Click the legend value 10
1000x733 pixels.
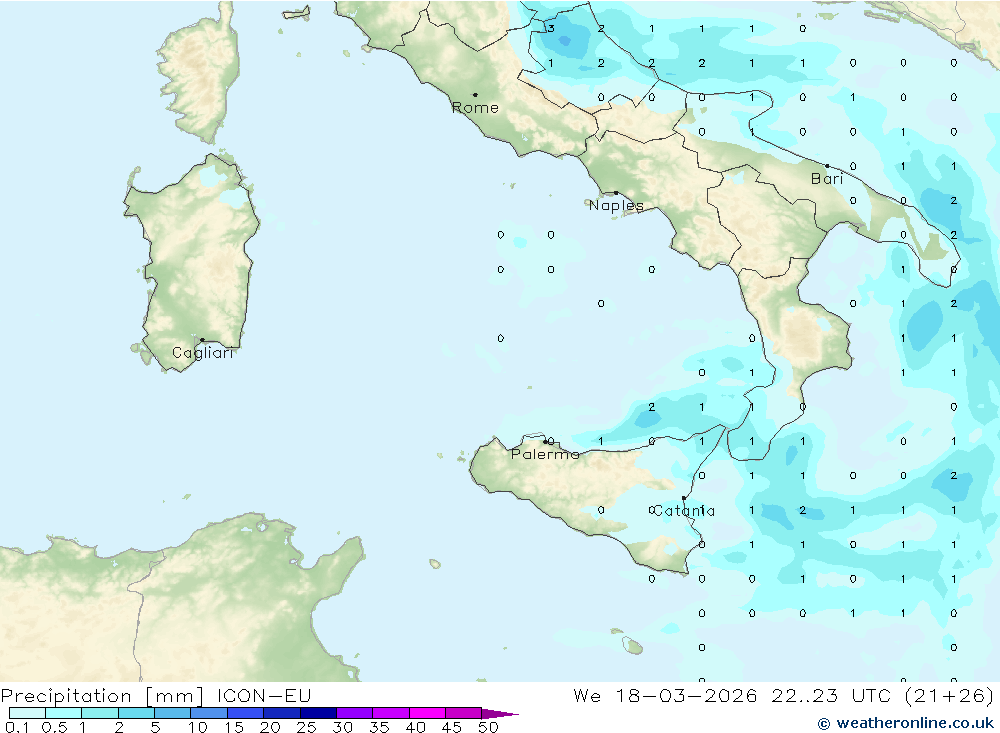pyautogui.click(x=198, y=727)
